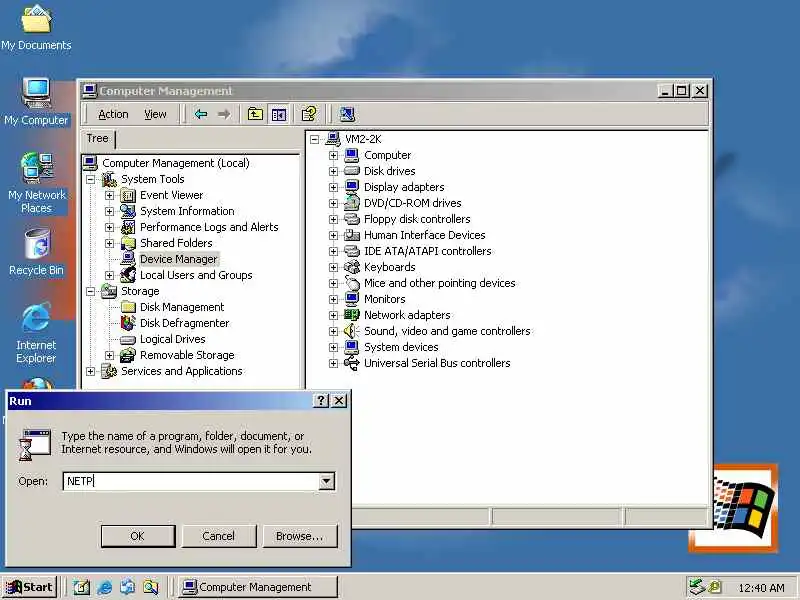The width and height of the screenshot is (800, 600).
Task: Click the Display adapters device icon
Action: click(x=352, y=187)
